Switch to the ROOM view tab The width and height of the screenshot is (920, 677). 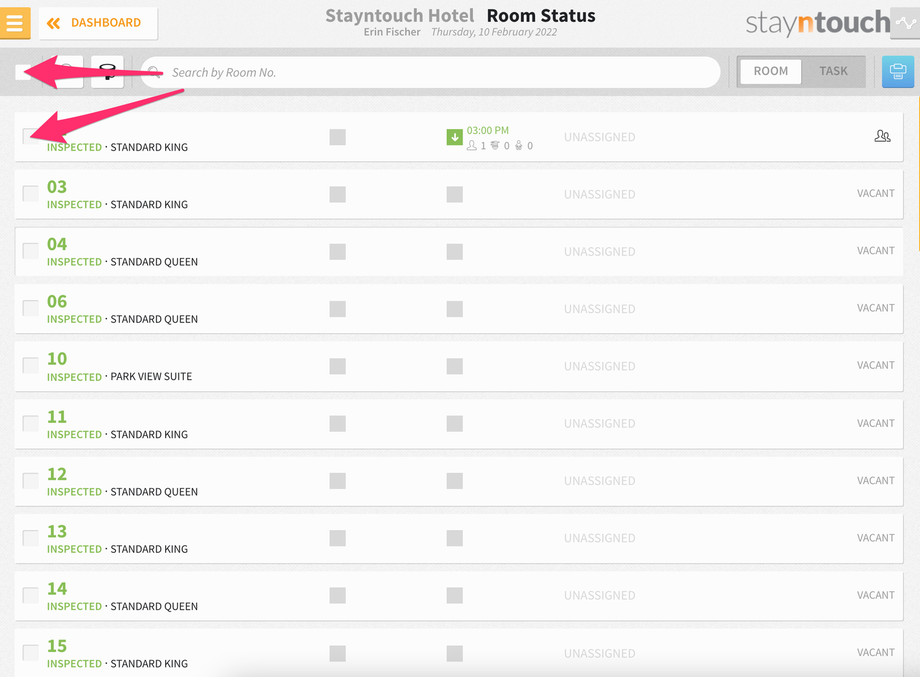tap(770, 71)
